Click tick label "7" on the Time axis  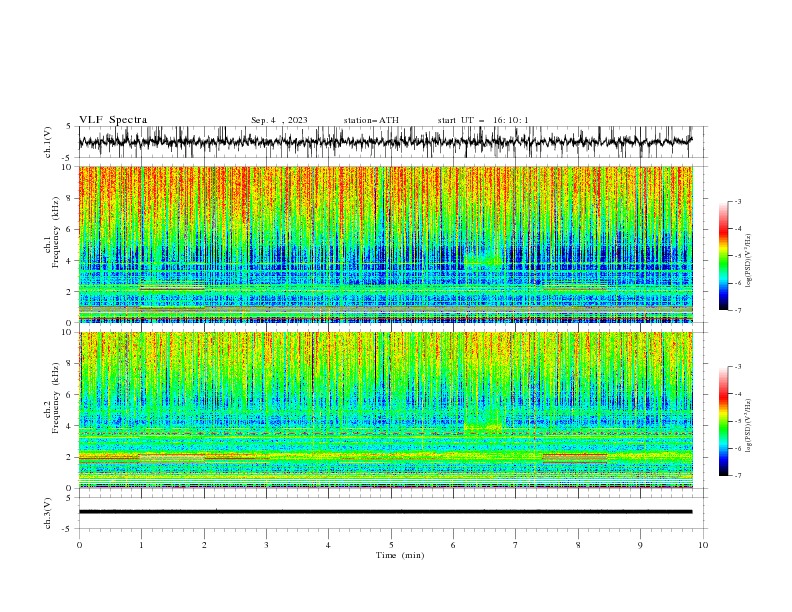pos(516,545)
